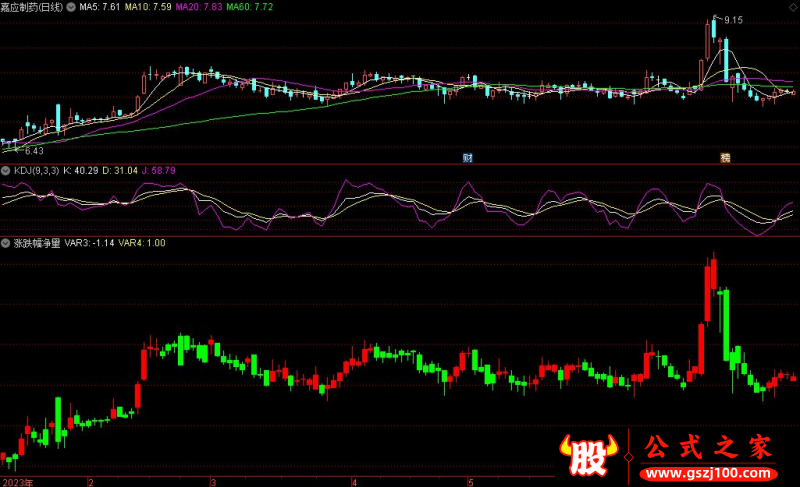
Task: Click the MA10: 7.59 legend label
Action: tap(148, 6)
